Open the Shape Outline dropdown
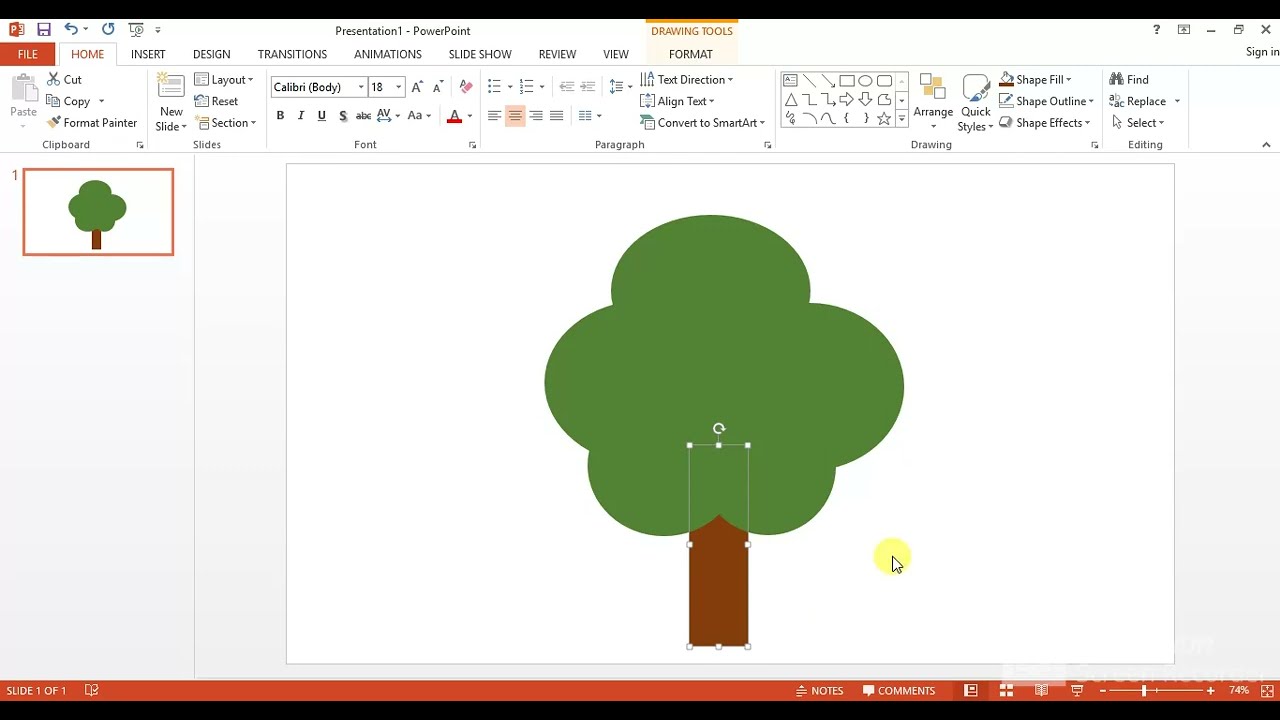The height and width of the screenshot is (720, 1280). click(x=1046, y=101)
